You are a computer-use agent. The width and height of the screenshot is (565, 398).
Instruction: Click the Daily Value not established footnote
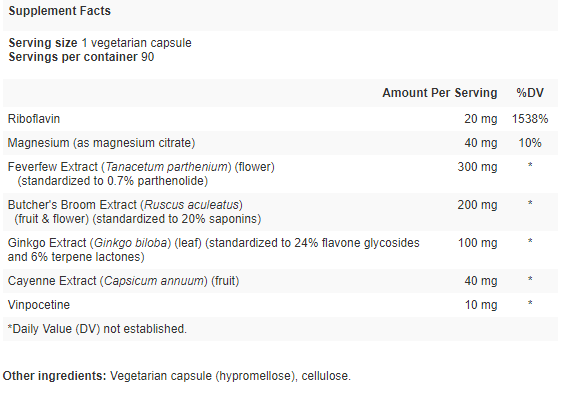97,329
